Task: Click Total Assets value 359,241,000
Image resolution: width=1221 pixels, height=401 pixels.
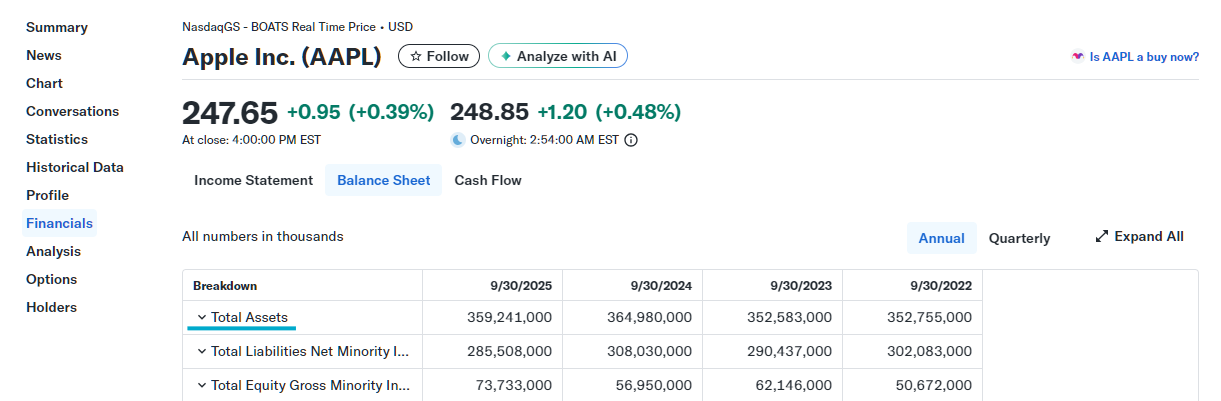Action: click(509, 318)
